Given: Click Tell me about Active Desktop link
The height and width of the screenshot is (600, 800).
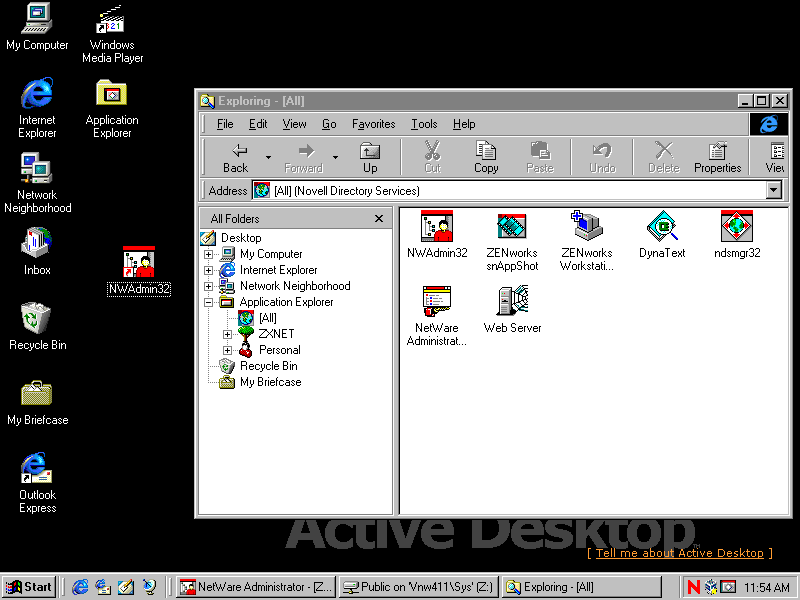Looking at the screenshot, I should [680, 553].
